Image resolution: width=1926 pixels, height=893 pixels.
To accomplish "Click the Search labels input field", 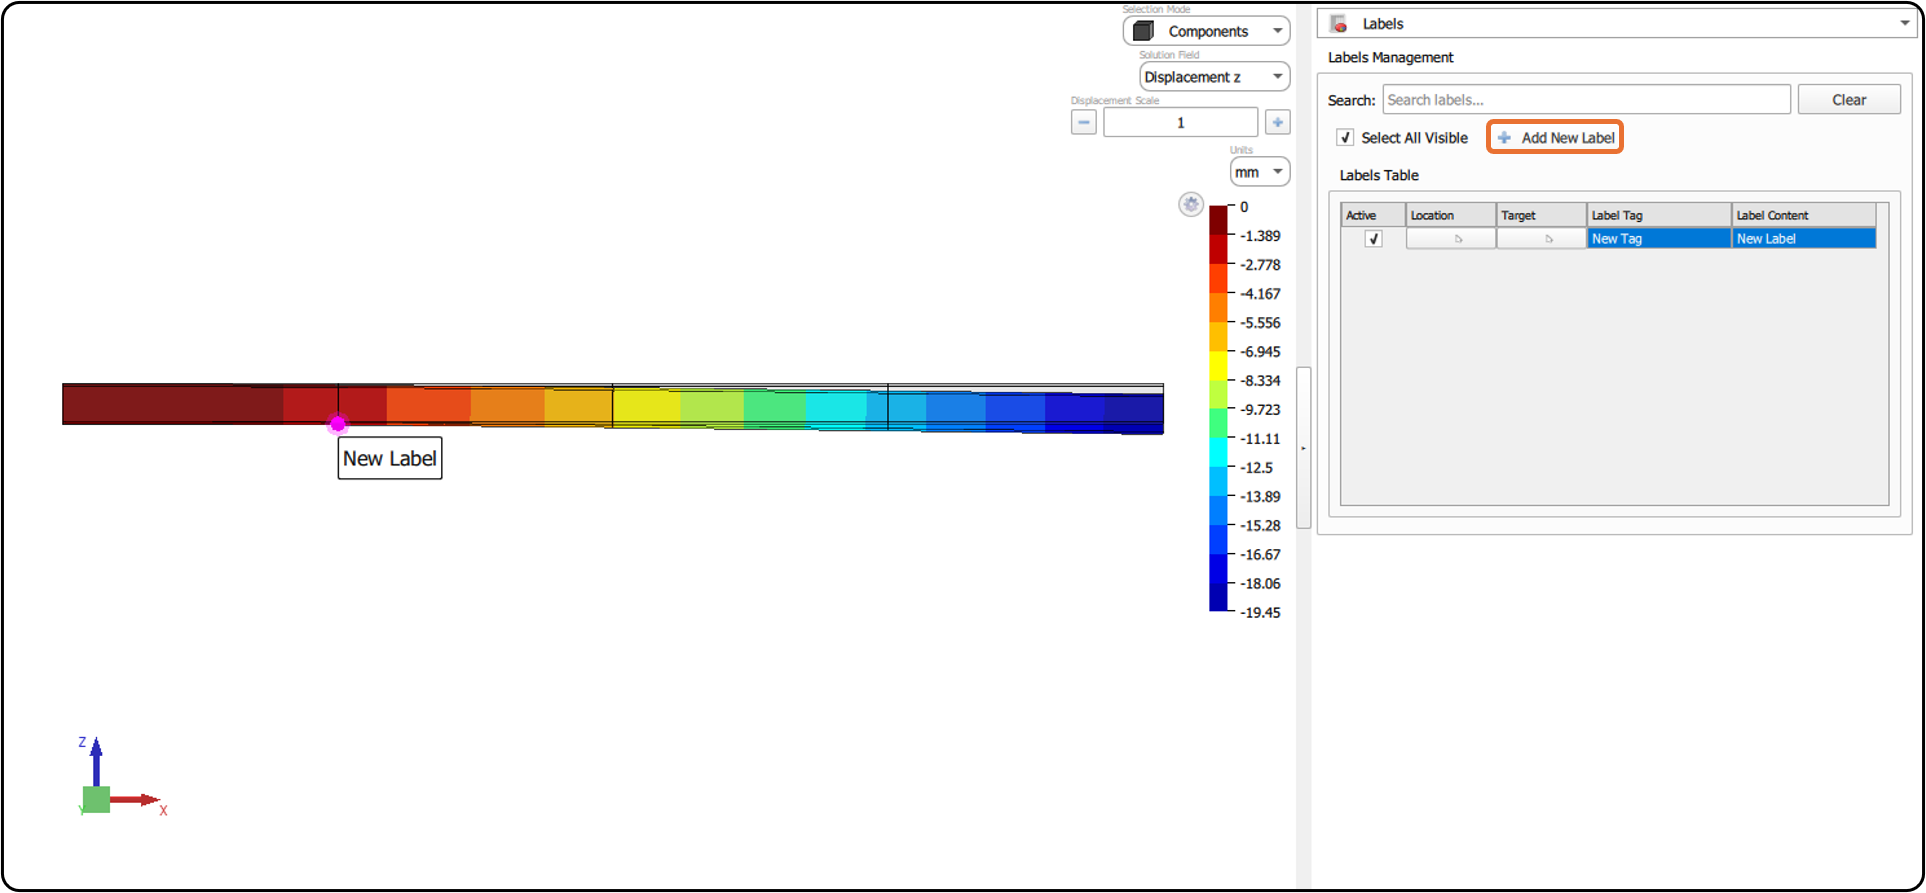I will [x=1586, y=100].
